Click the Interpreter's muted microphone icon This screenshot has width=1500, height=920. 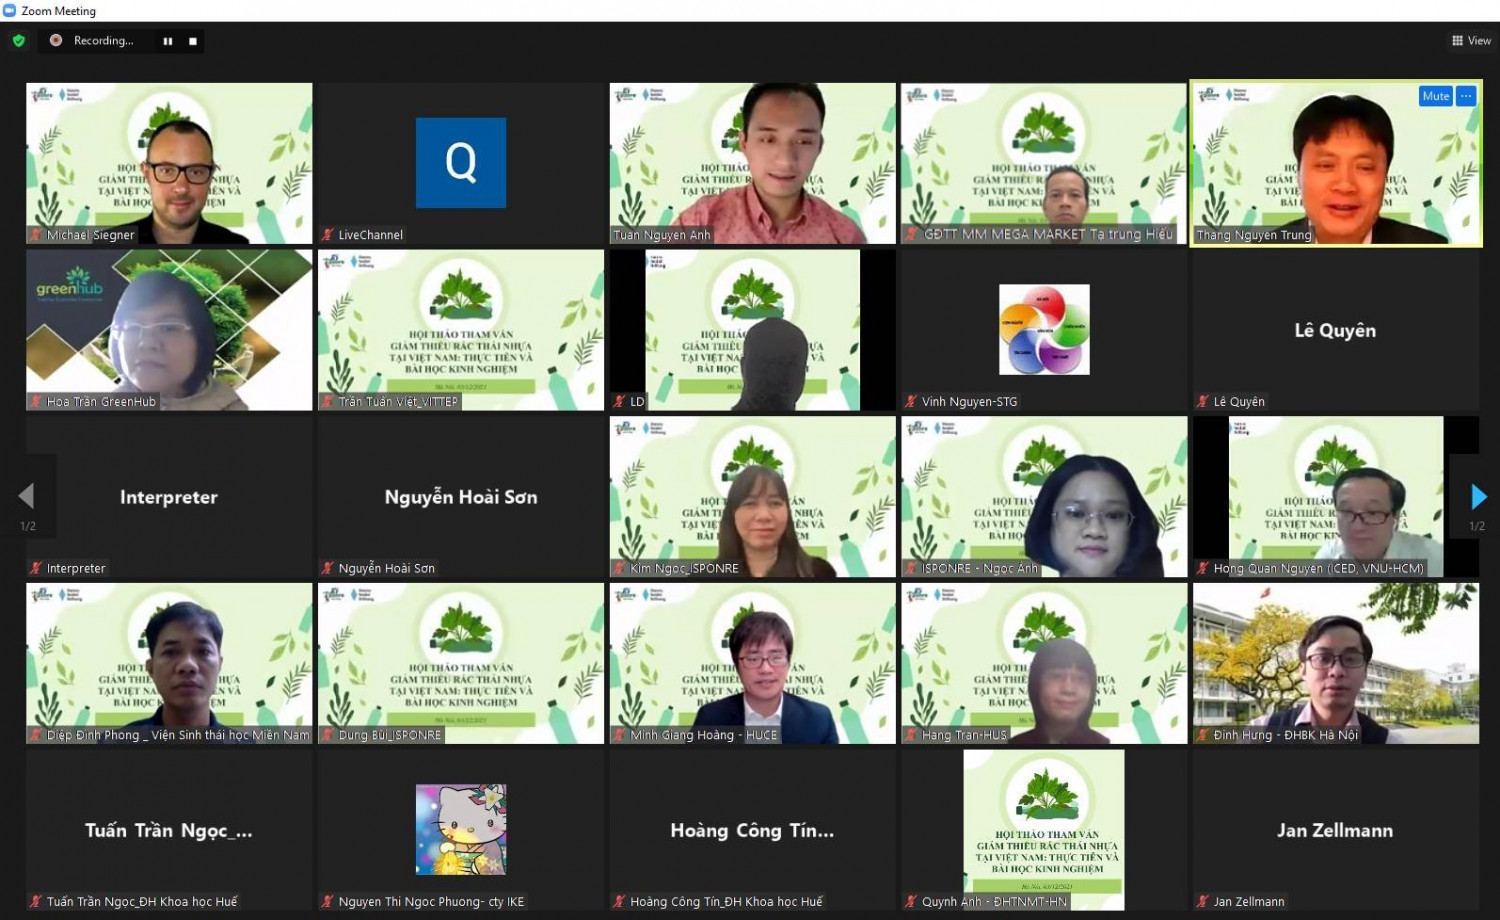[x=37, y=568]
